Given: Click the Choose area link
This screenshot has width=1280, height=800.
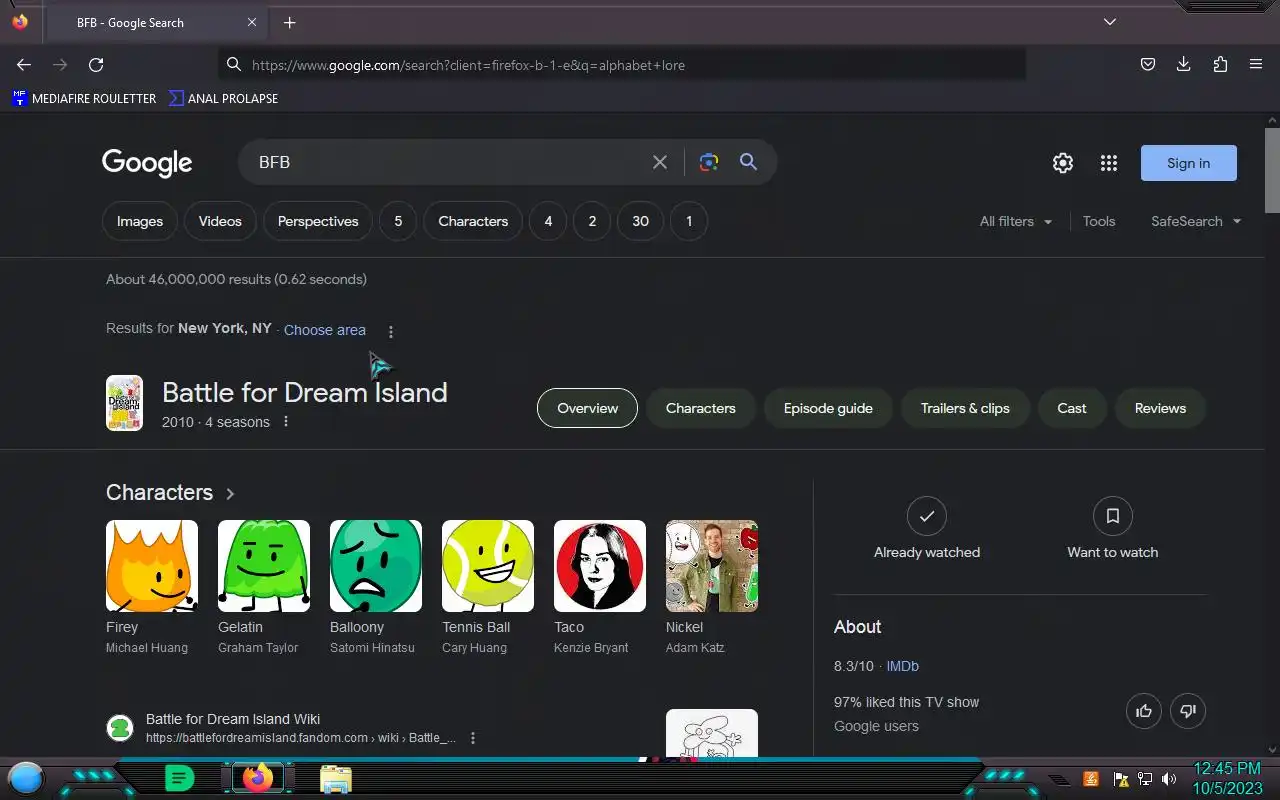Looking at the screenshot, I should point(325,330).
